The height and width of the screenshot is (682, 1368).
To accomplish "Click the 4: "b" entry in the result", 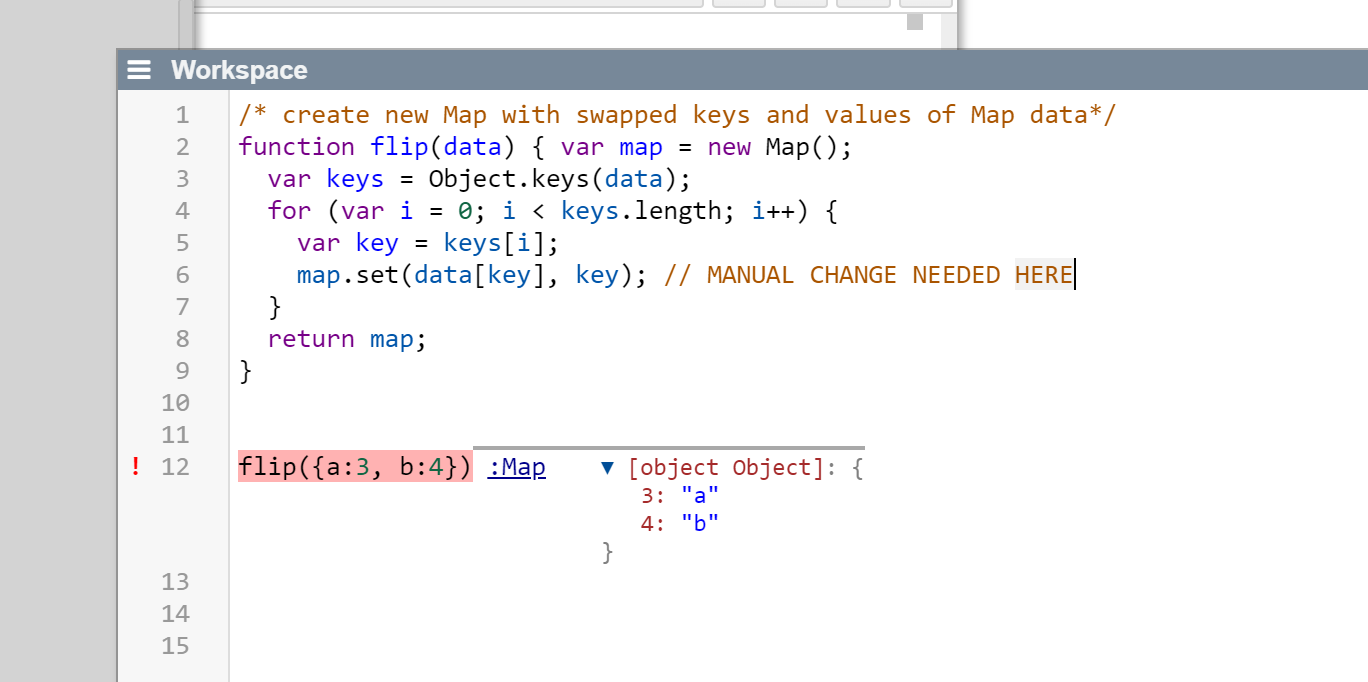I will click(x=679, y=523).
